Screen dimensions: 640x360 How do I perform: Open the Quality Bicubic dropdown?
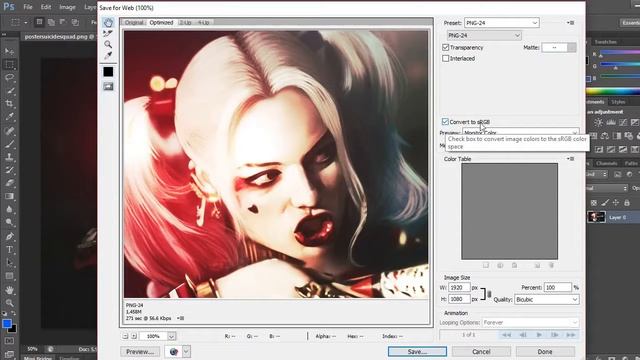point(547,300)
